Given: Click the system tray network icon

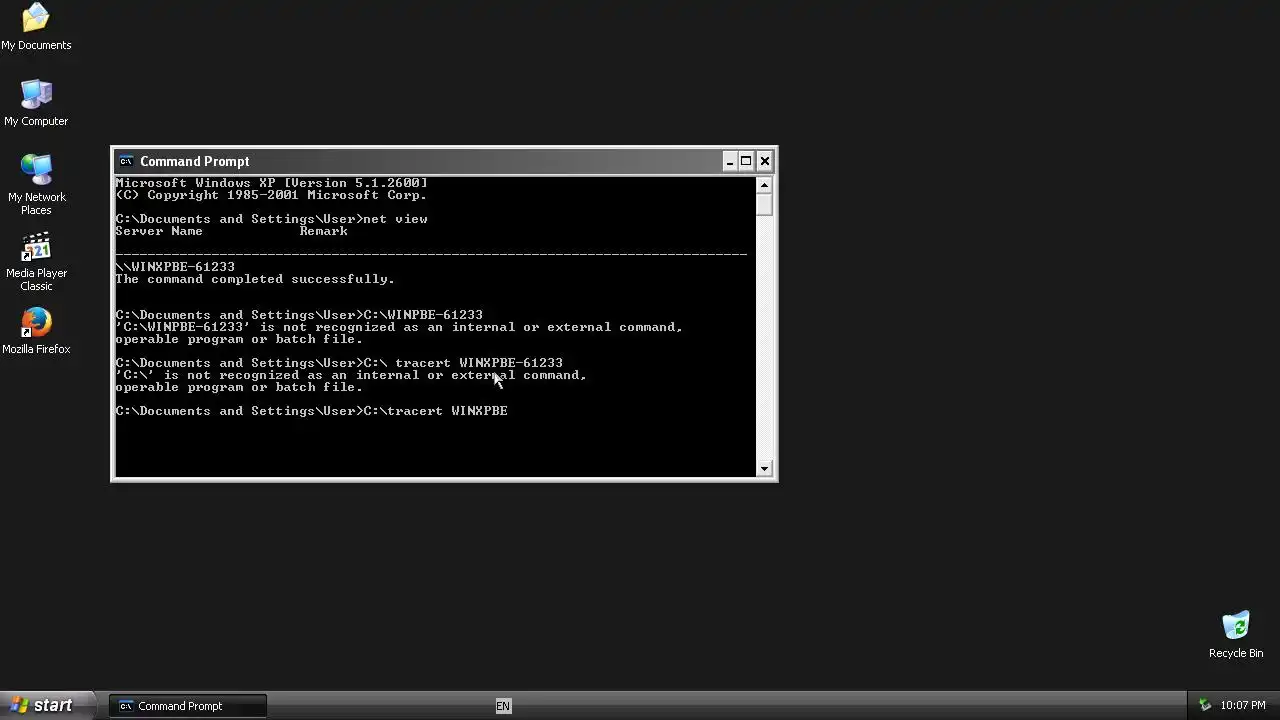Looking at the screenshot, I should pyautogui.click(x=1205, y=705).
